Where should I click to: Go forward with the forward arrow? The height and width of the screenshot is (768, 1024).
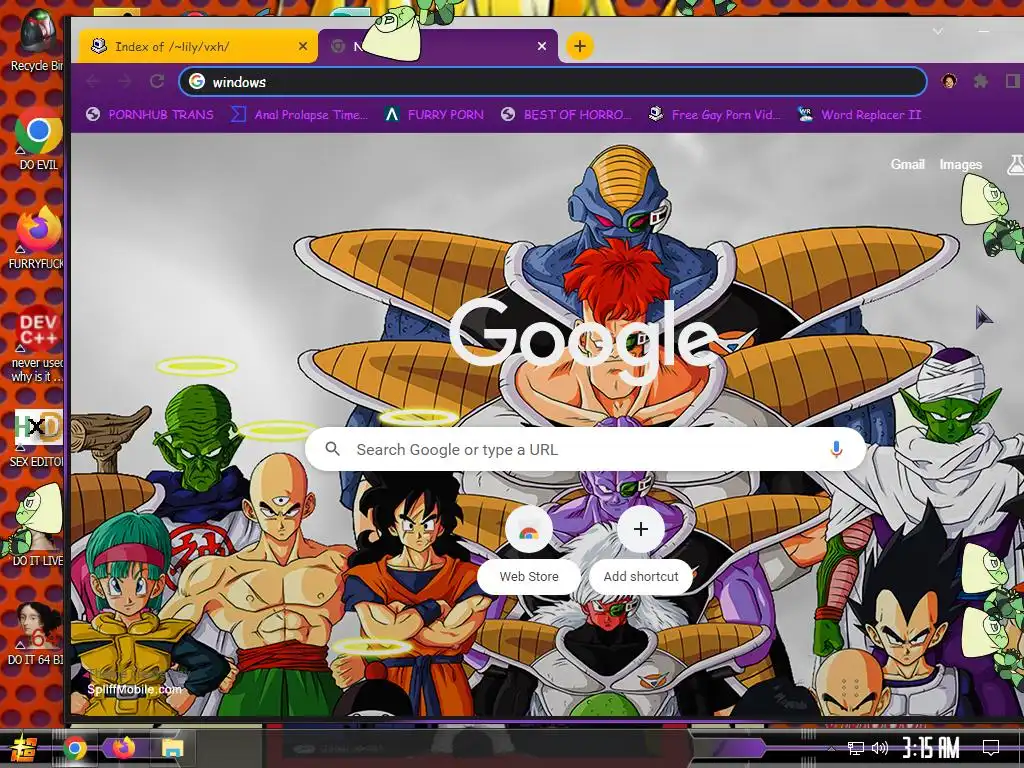125,82
